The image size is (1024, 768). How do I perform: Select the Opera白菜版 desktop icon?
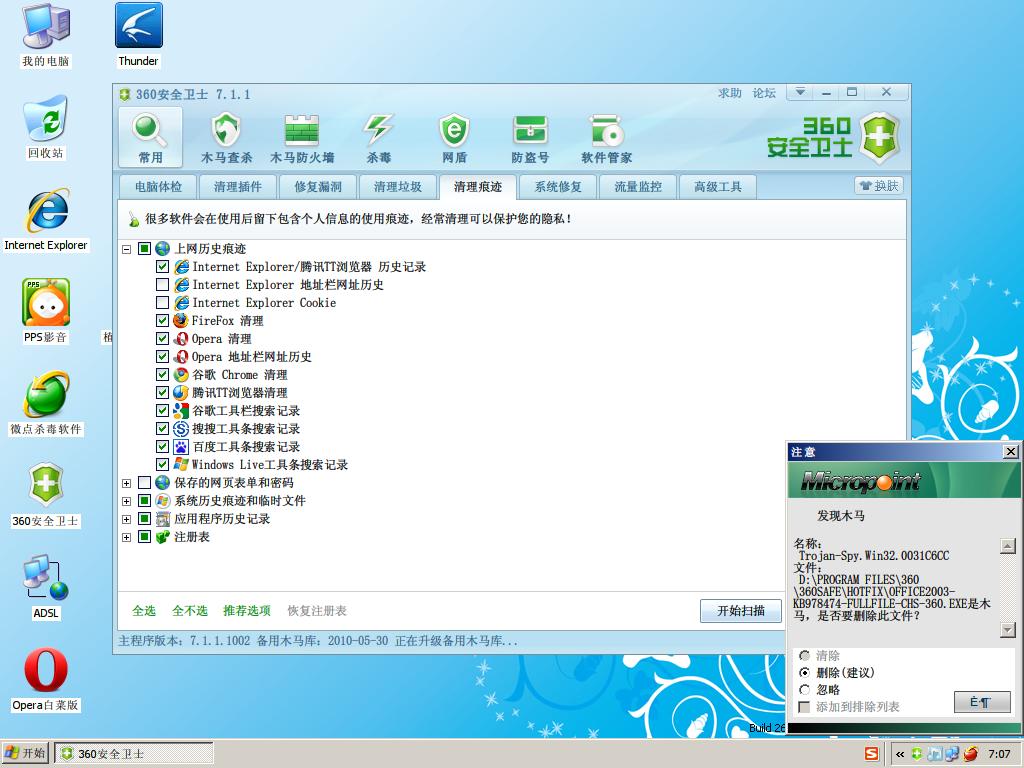click(46, 679)
